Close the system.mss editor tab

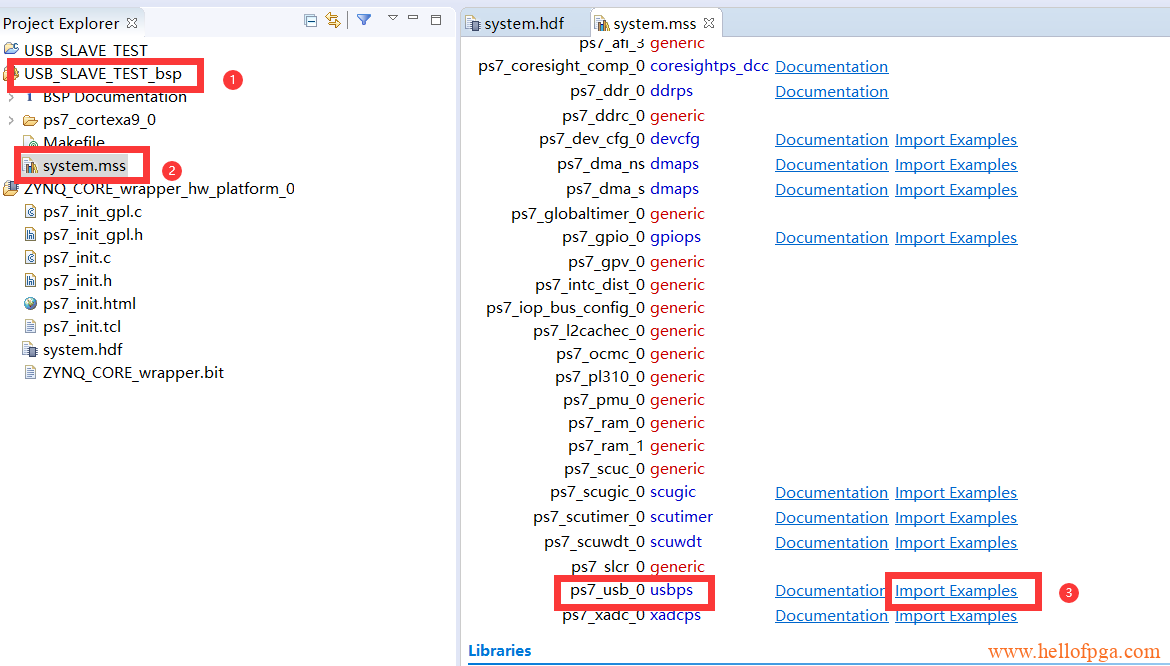click(x=709, y=23)
